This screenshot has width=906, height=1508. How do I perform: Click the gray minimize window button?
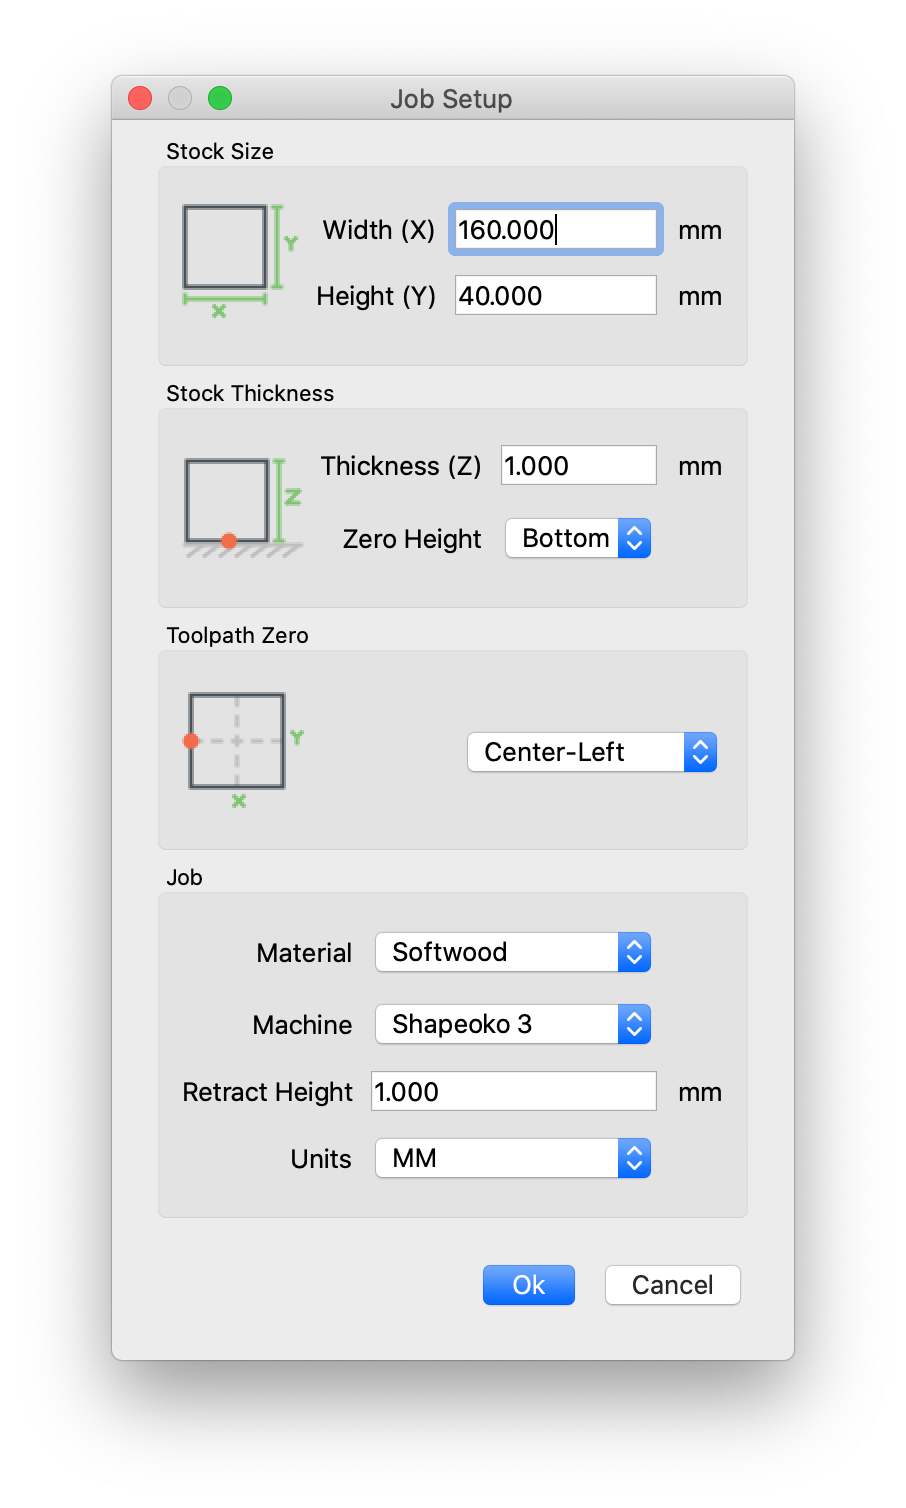(180, 98)
